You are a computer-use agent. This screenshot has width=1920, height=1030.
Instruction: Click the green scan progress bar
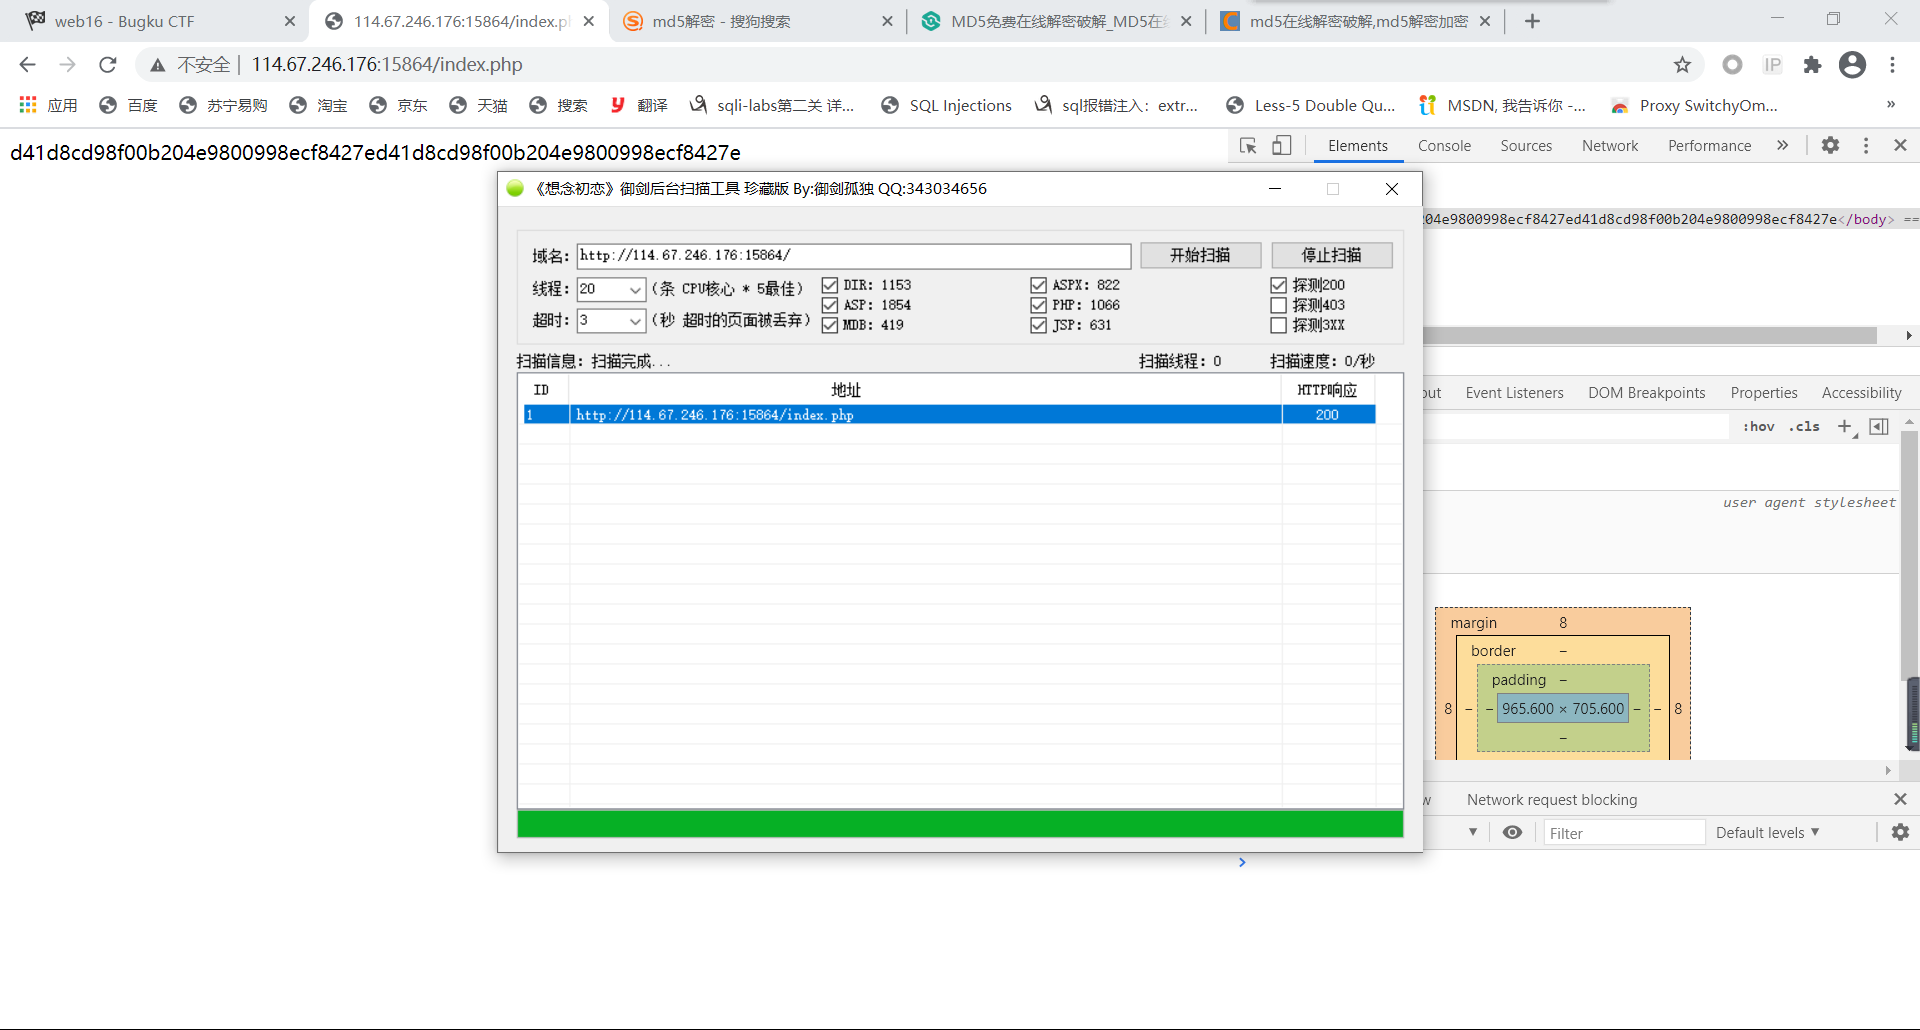[960, 824]
